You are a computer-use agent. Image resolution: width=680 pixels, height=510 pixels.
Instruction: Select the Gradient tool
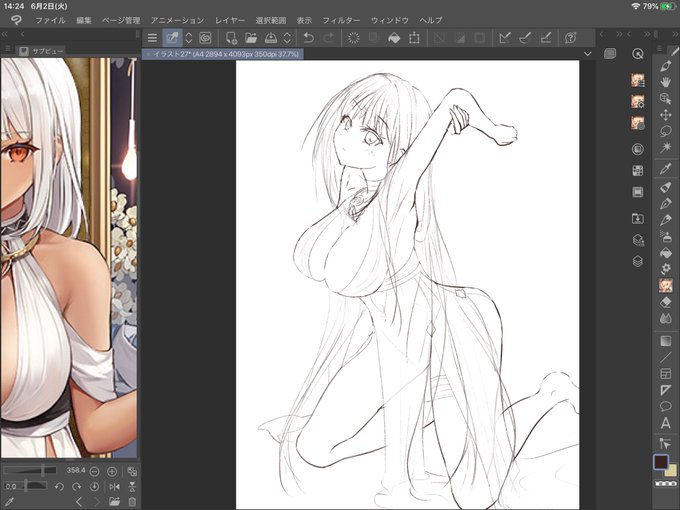(x=666, y=341)
